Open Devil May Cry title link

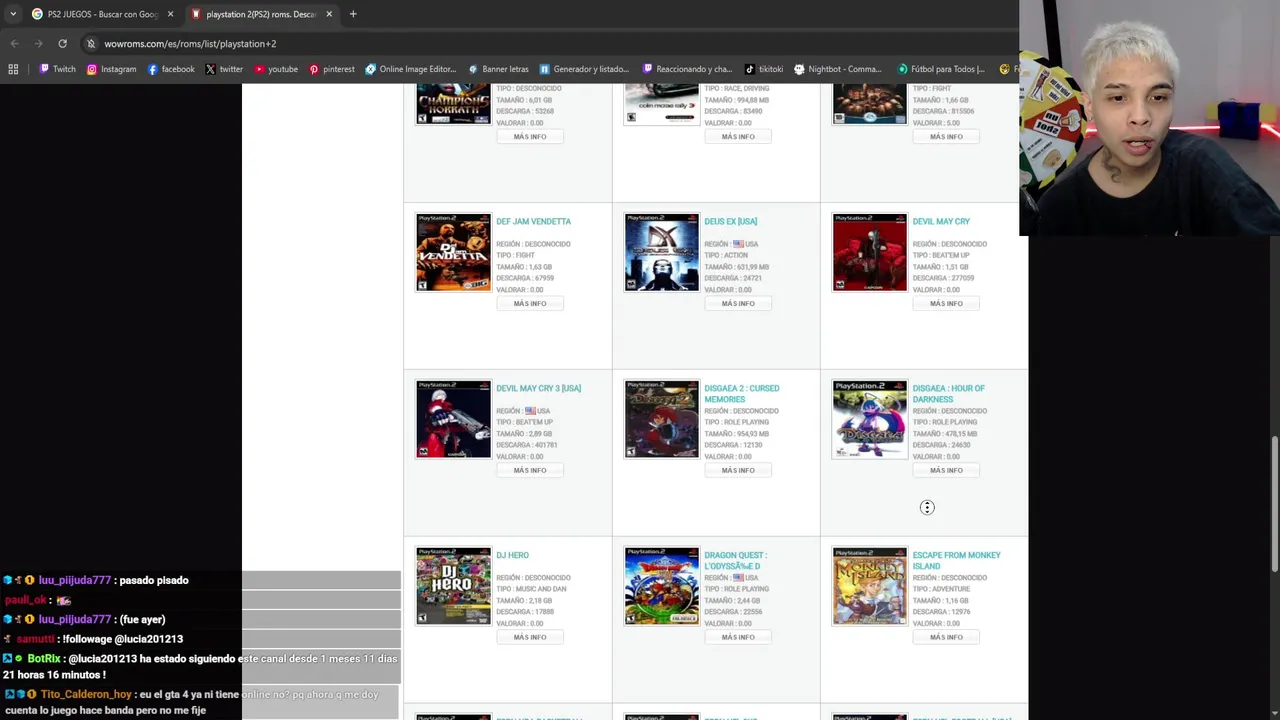click(941, 222)
